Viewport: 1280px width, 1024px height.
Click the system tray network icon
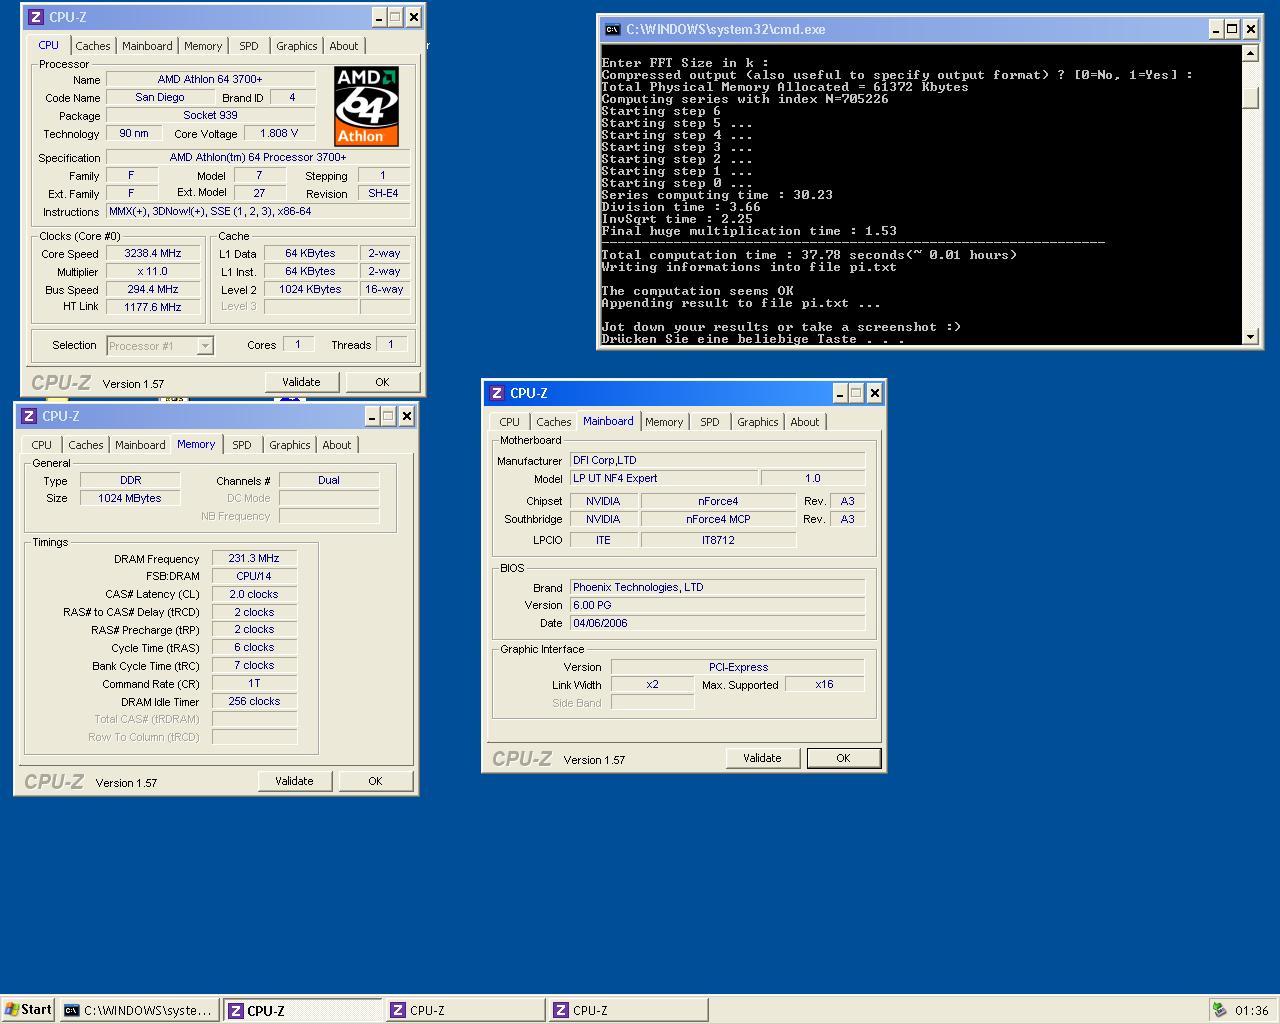[1219, 1010]
